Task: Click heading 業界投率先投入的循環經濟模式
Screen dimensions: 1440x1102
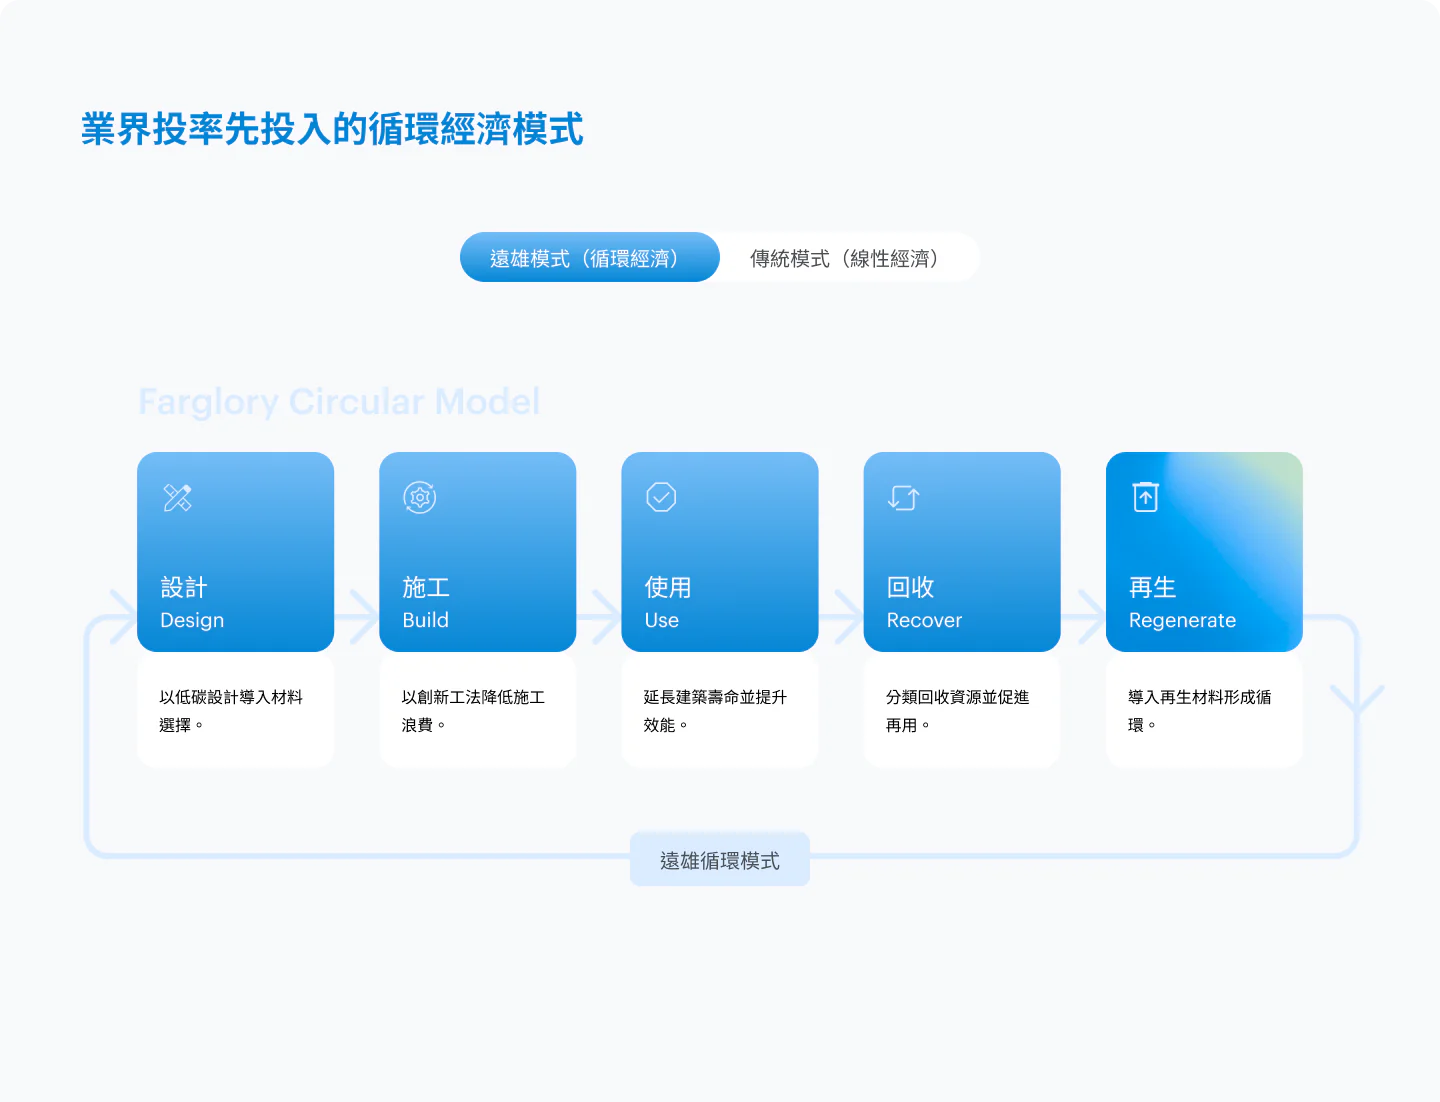Action: 332,129
